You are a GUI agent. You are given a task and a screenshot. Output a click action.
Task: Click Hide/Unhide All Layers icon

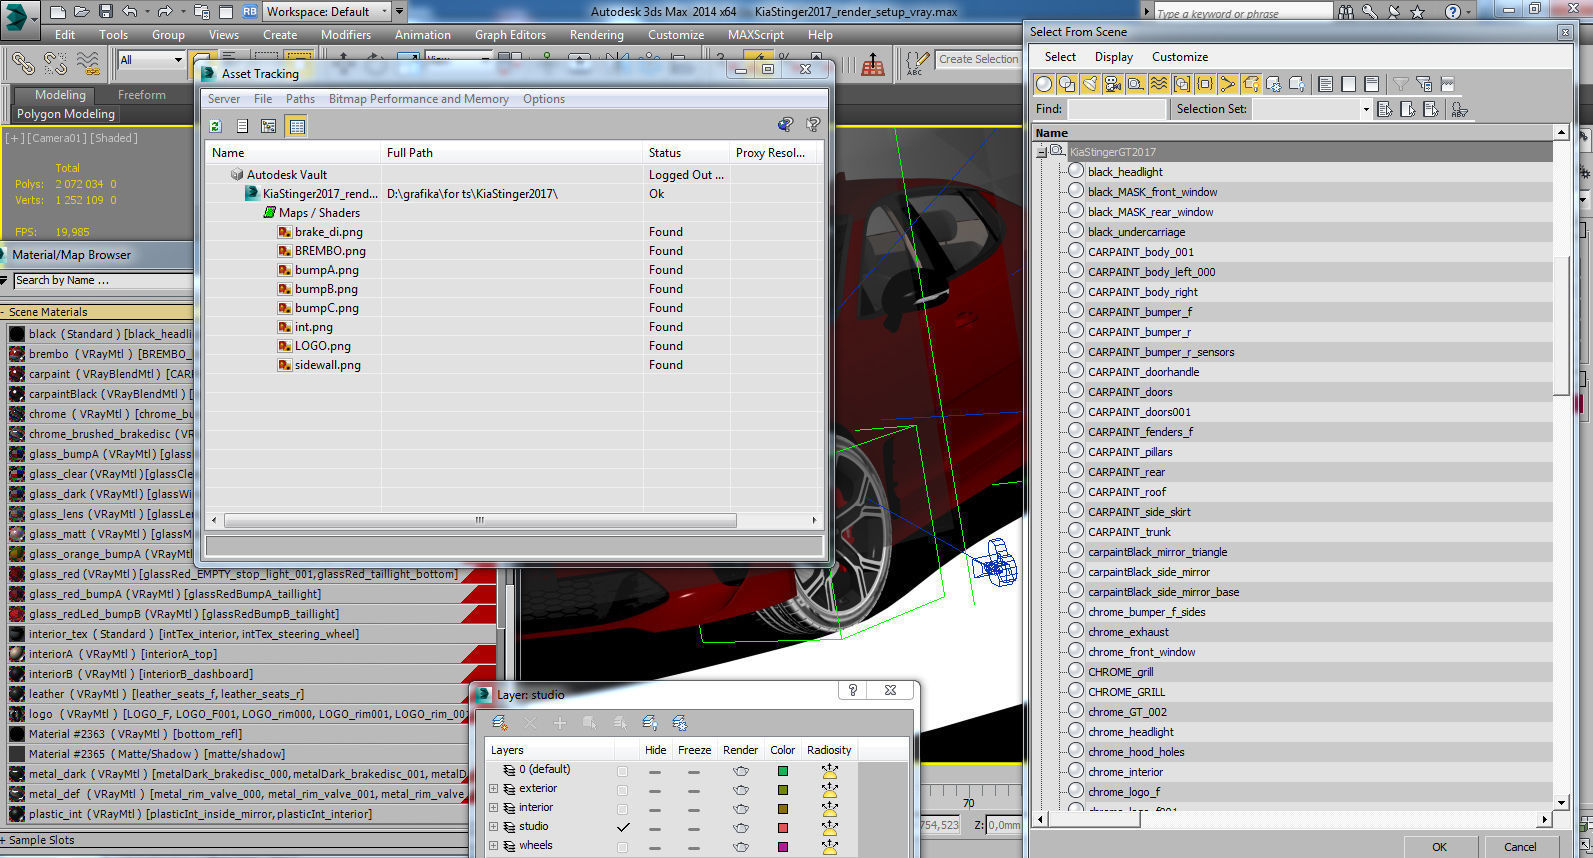(650, 723)
